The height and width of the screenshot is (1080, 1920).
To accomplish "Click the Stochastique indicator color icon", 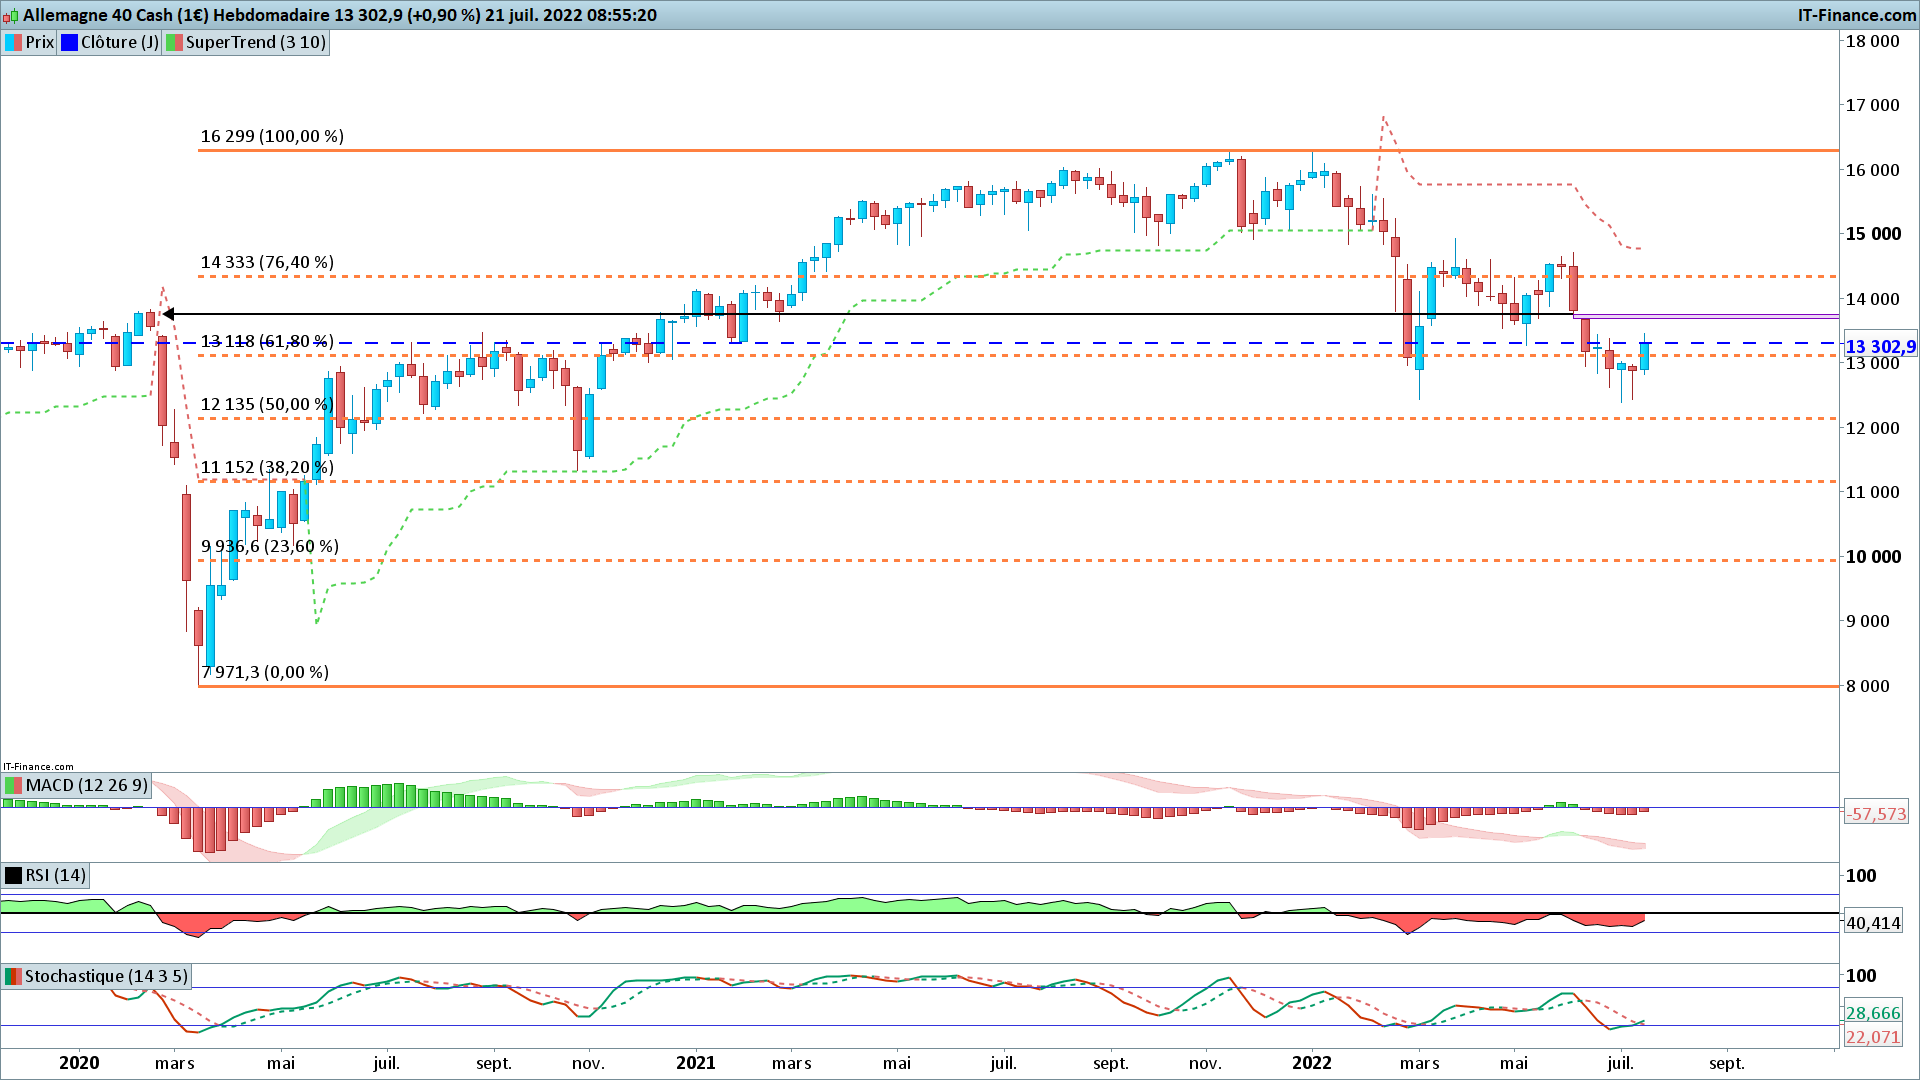I will click(14, 976).
